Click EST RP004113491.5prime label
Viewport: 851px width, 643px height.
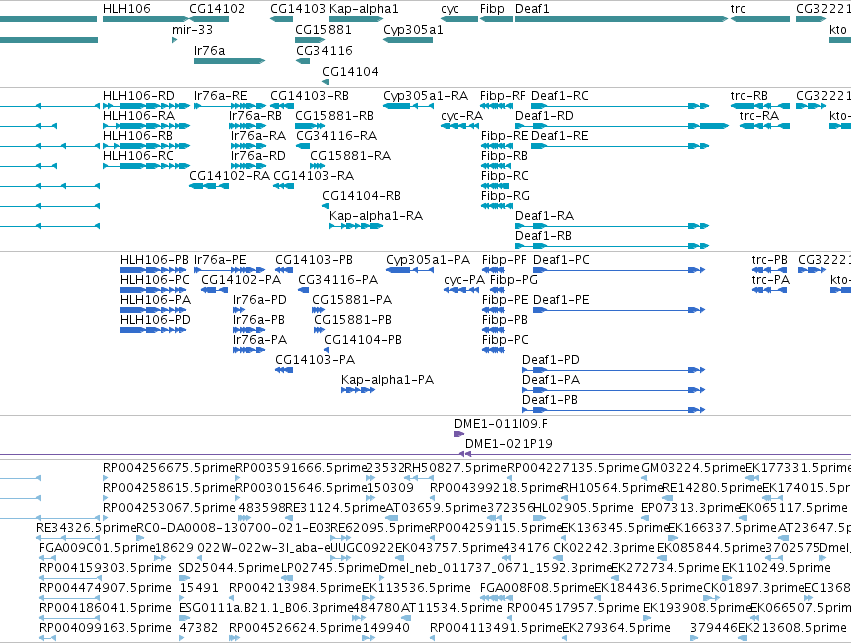tap(496, 628)
